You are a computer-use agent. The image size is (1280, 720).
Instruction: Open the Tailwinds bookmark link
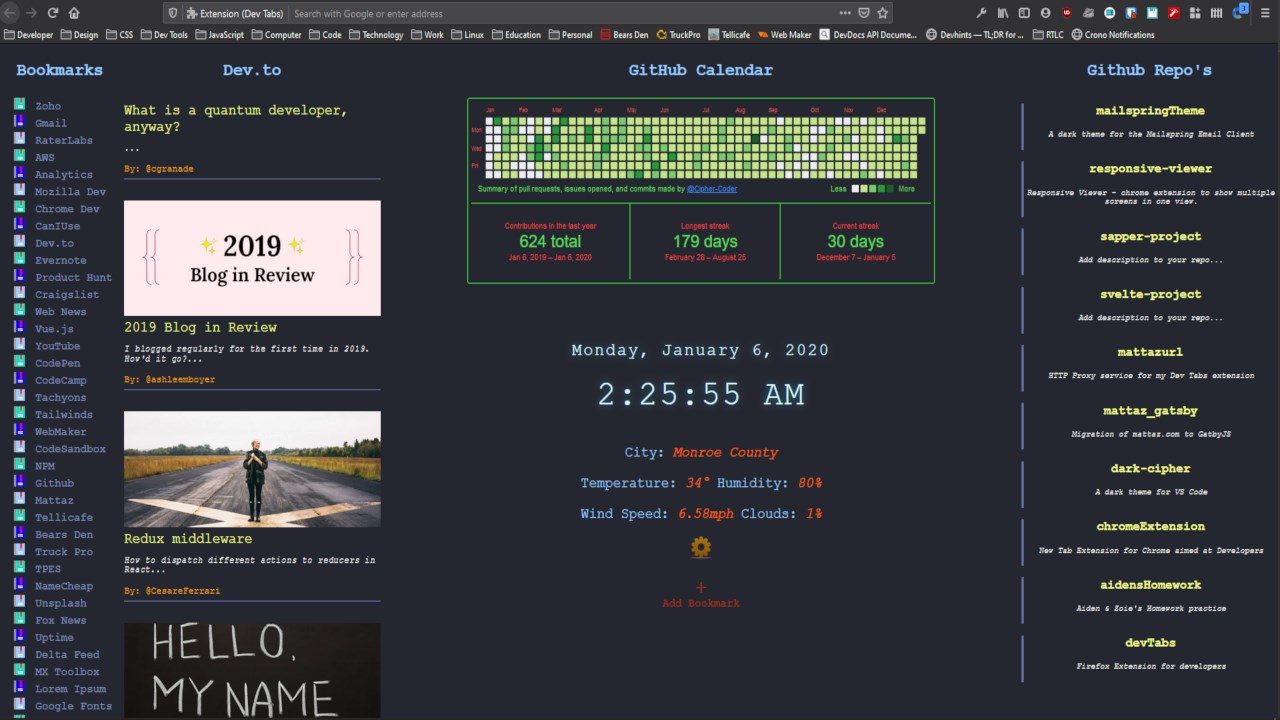[x=63, y=414]
